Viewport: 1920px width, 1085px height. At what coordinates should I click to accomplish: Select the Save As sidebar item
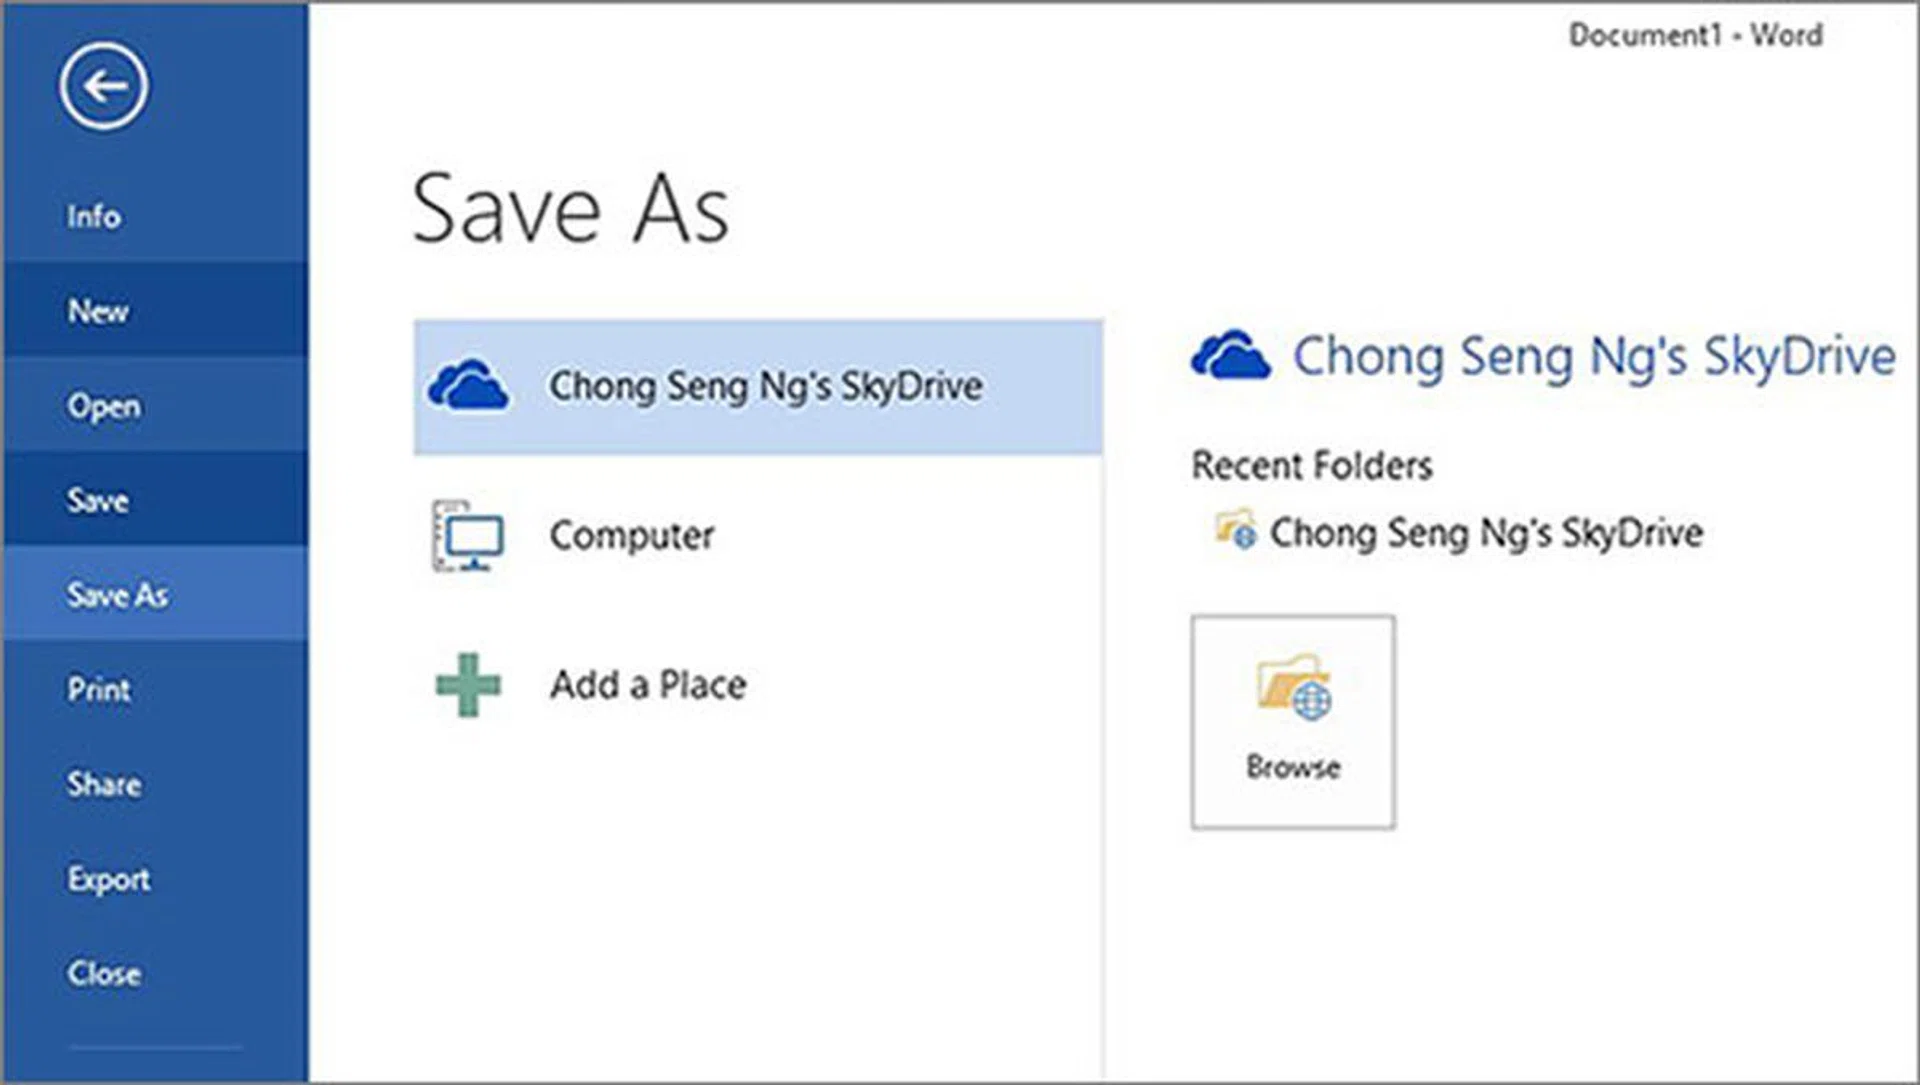click(118, 595)
